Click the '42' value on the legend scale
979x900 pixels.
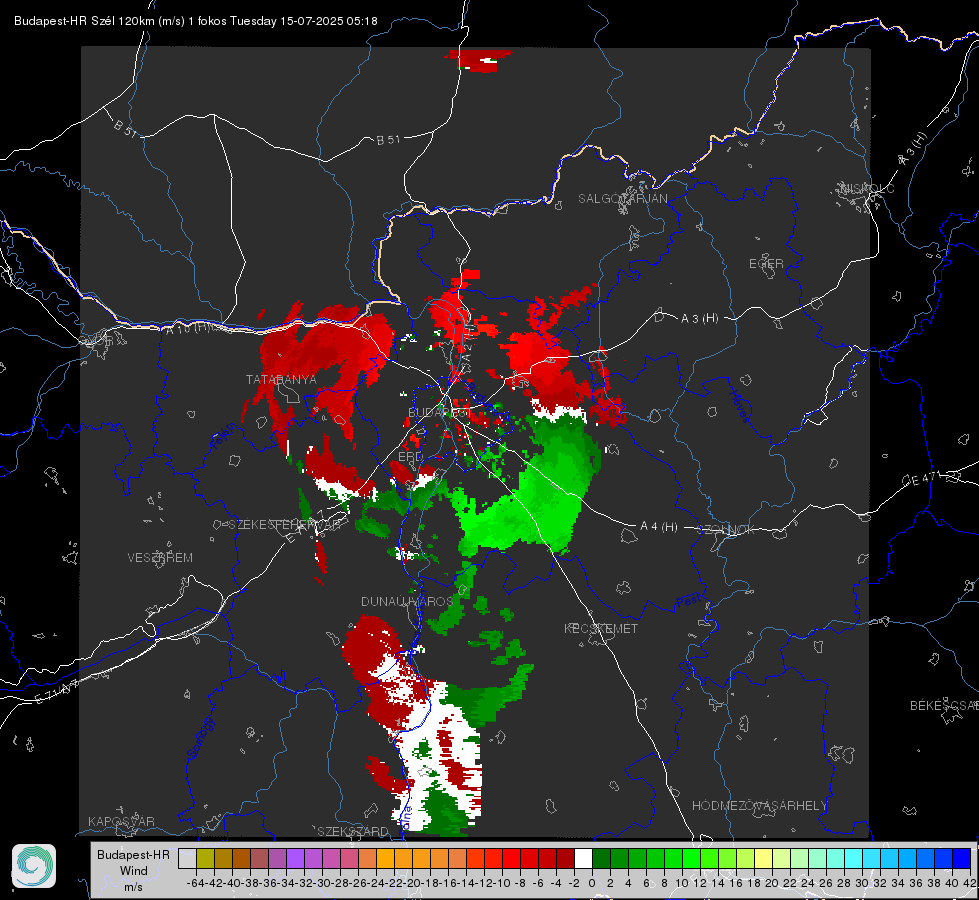(969, 883)
